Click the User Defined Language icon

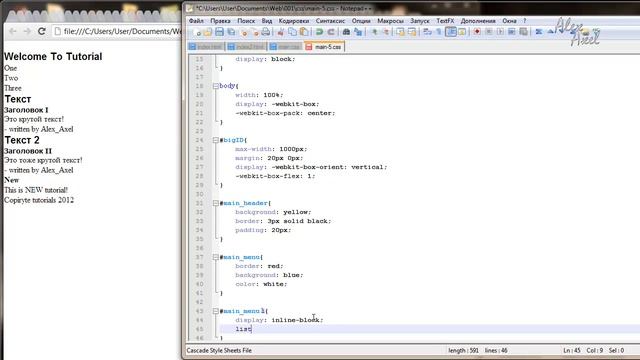[x=462, y=32]
